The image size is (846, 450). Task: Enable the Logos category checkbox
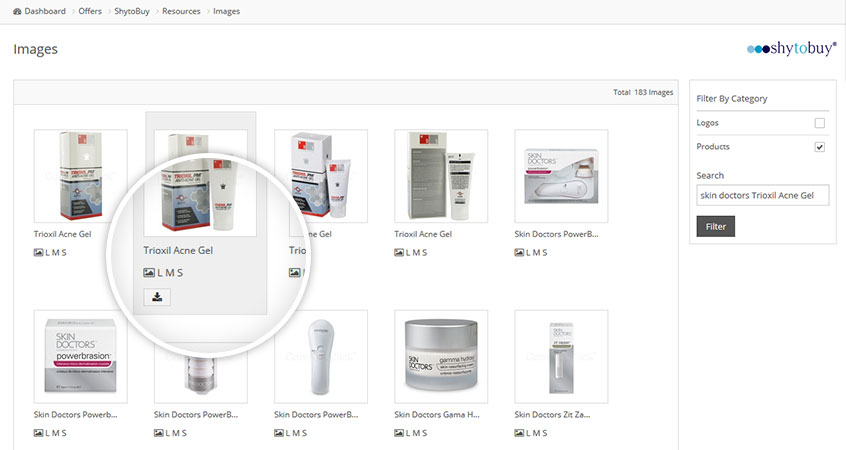pos(820,123)
